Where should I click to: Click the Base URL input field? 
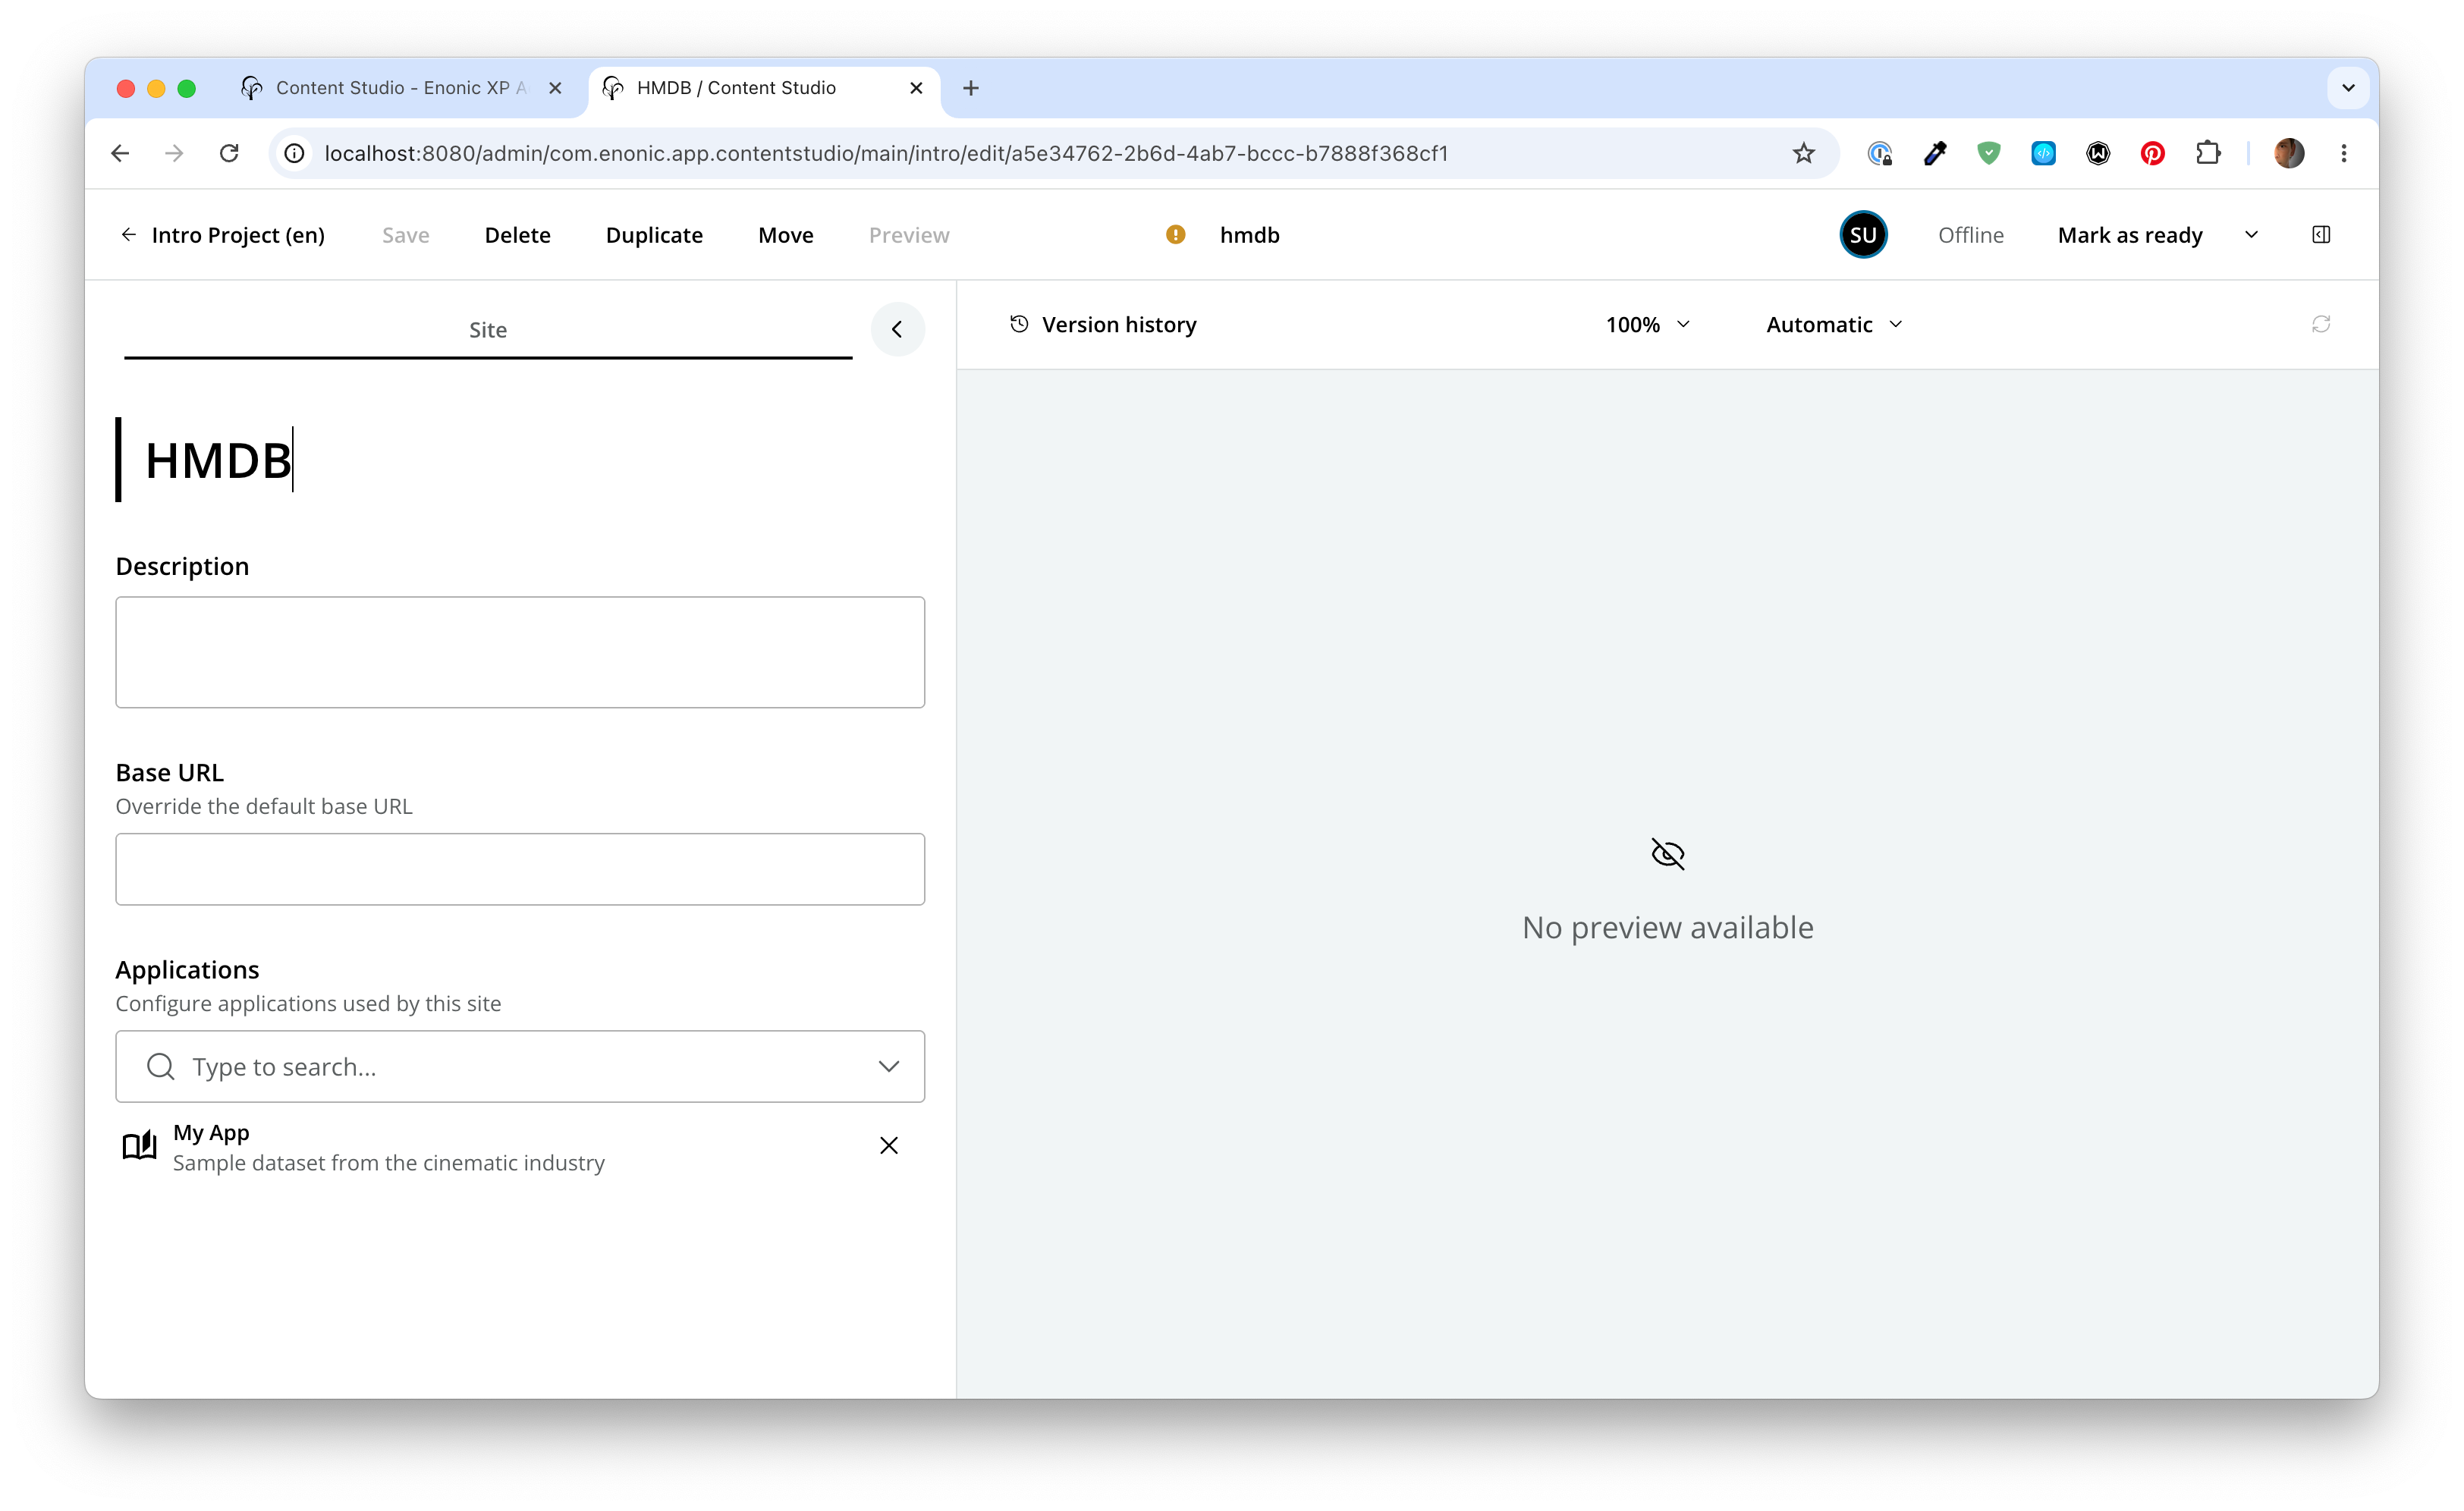520,869
